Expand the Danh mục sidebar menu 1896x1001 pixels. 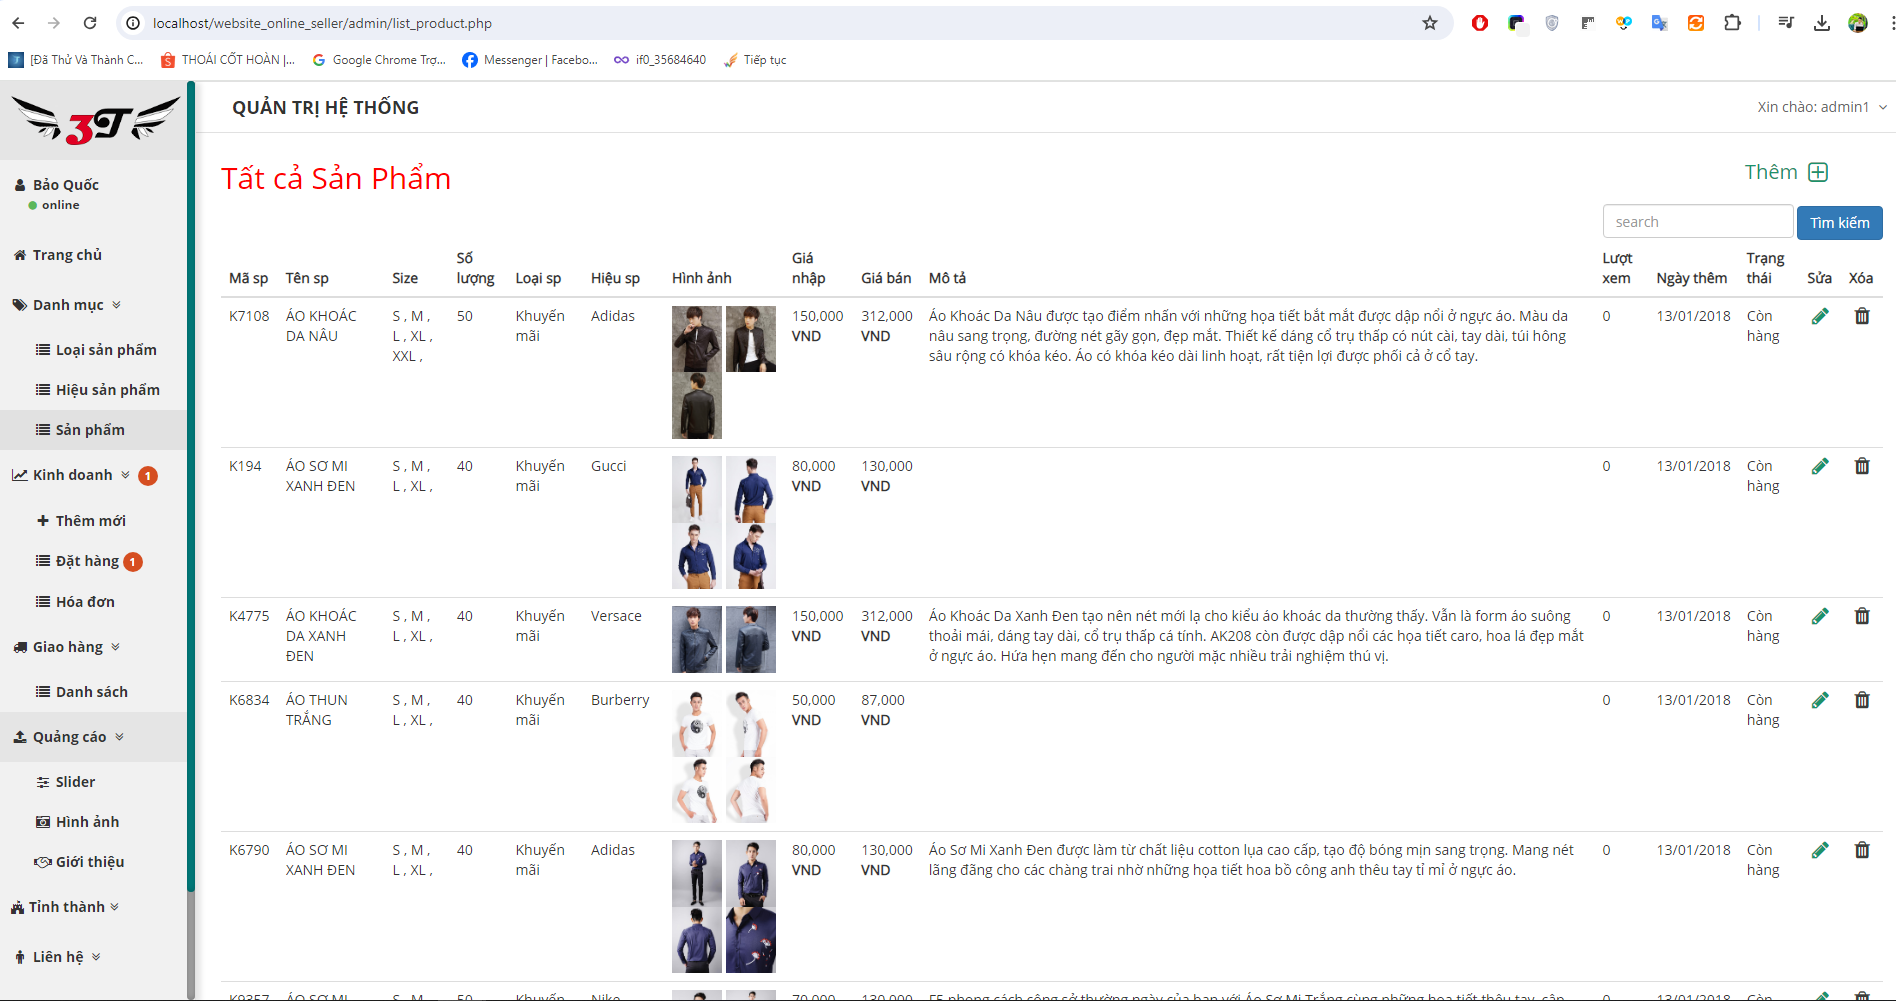[x=68, y=305]
